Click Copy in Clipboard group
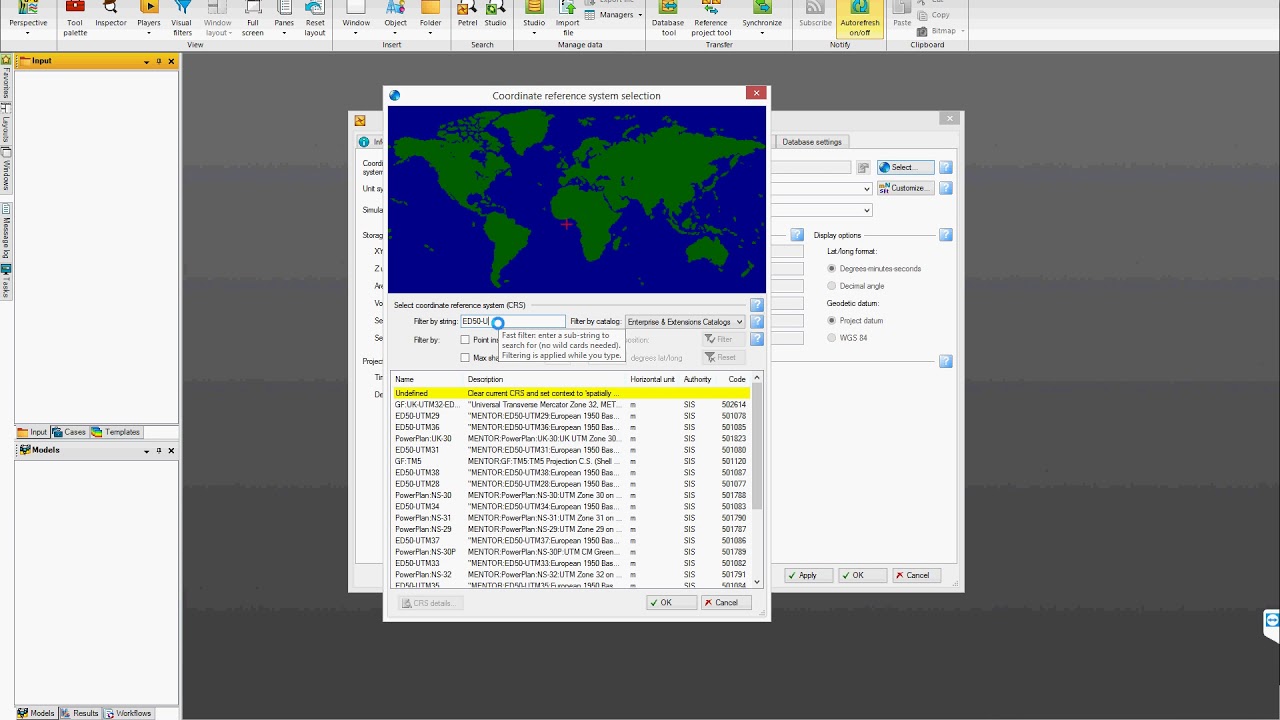 tap(935, 15)
